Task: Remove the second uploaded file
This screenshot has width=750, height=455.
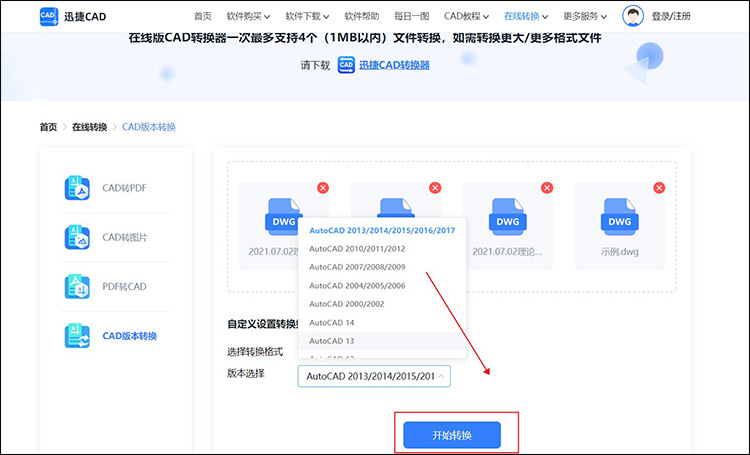Action: 435,188
